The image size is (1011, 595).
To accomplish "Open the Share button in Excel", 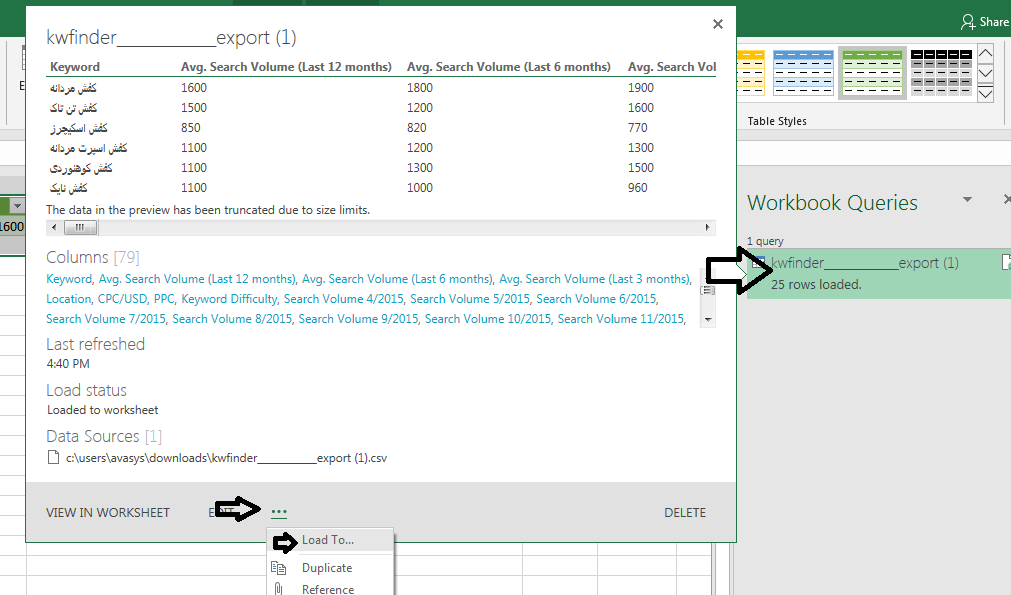I will (984, 22).
